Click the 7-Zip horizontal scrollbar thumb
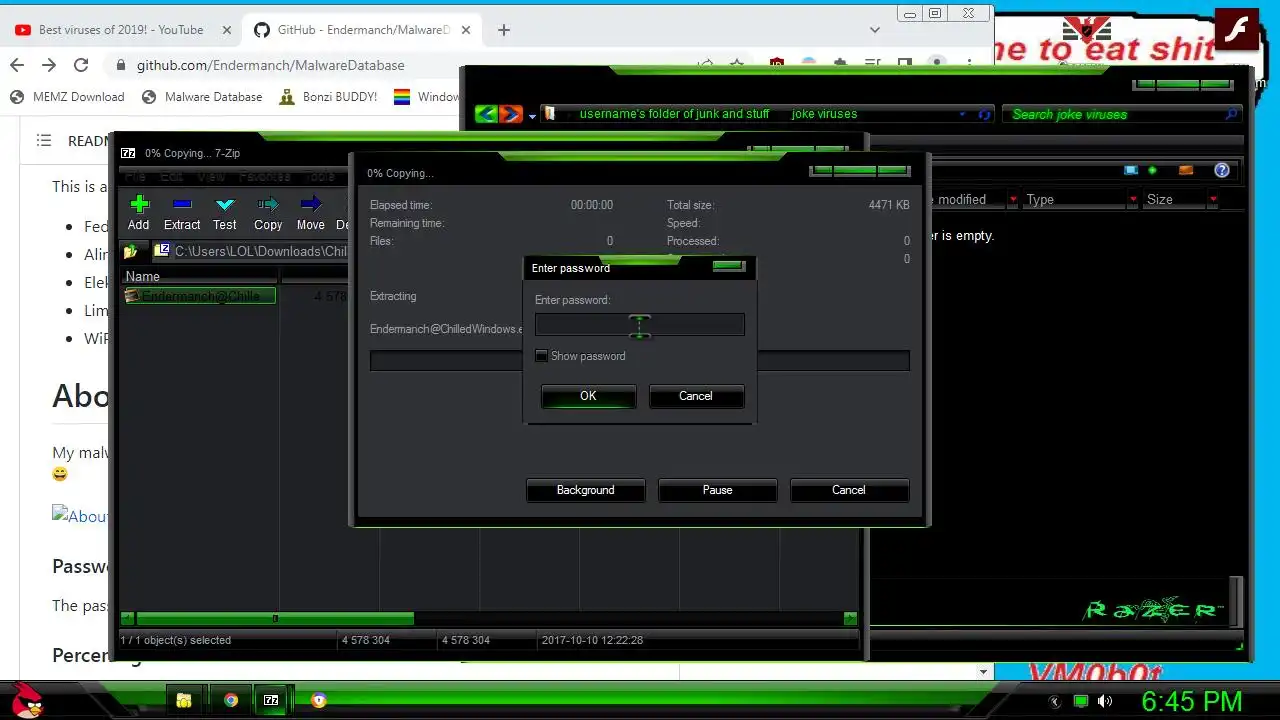Viewport: 1280px width, 720px height. 275,619
